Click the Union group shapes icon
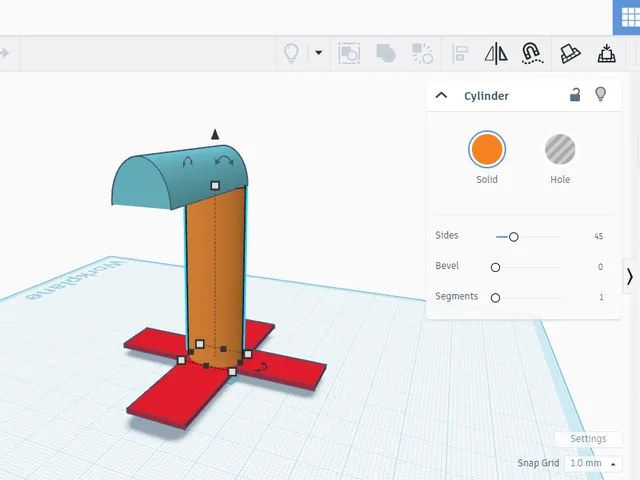The height and width of the screenshot is (480, 640). point(386,53)
